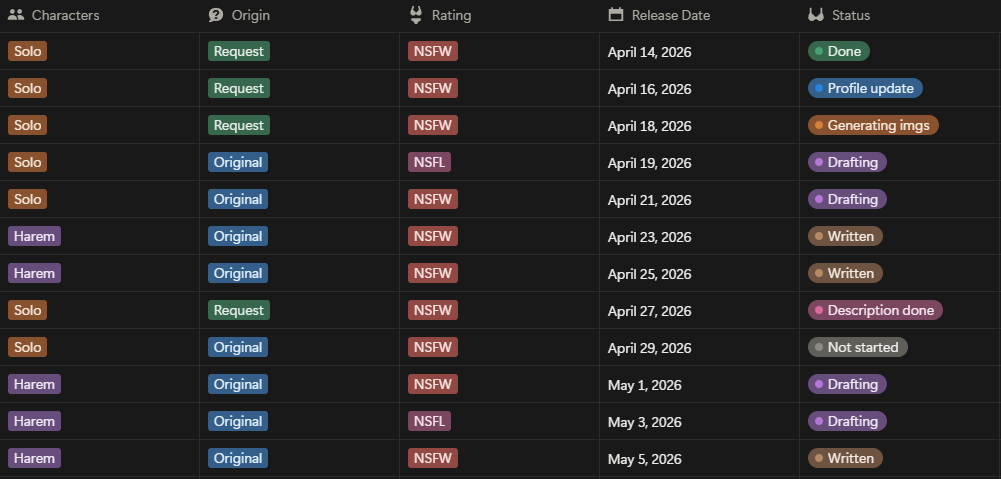
Task: Click NSFW rating in May 5 row
Action: [433, 459]
